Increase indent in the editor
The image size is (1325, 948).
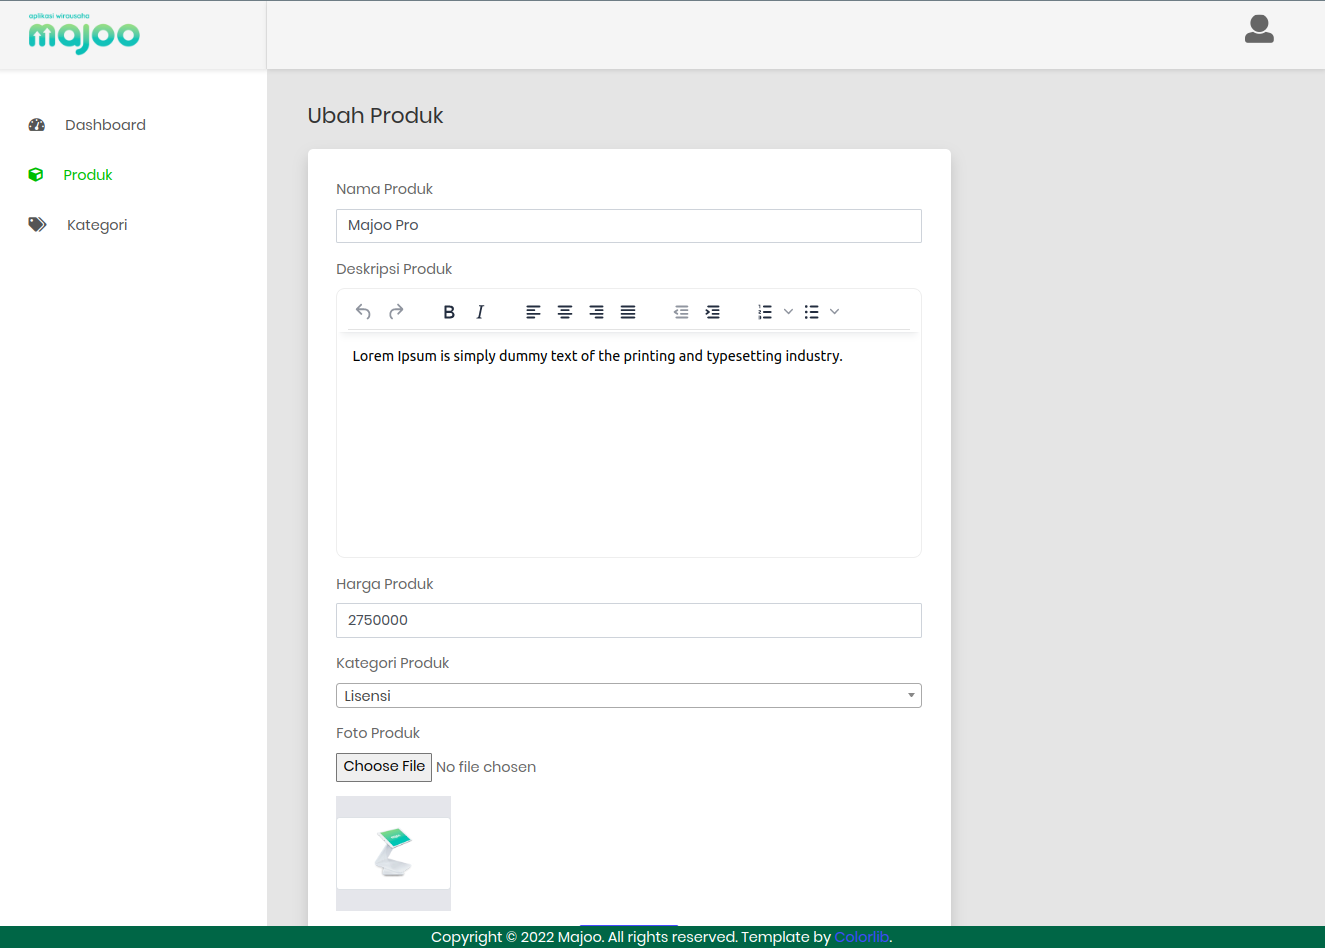713,312
